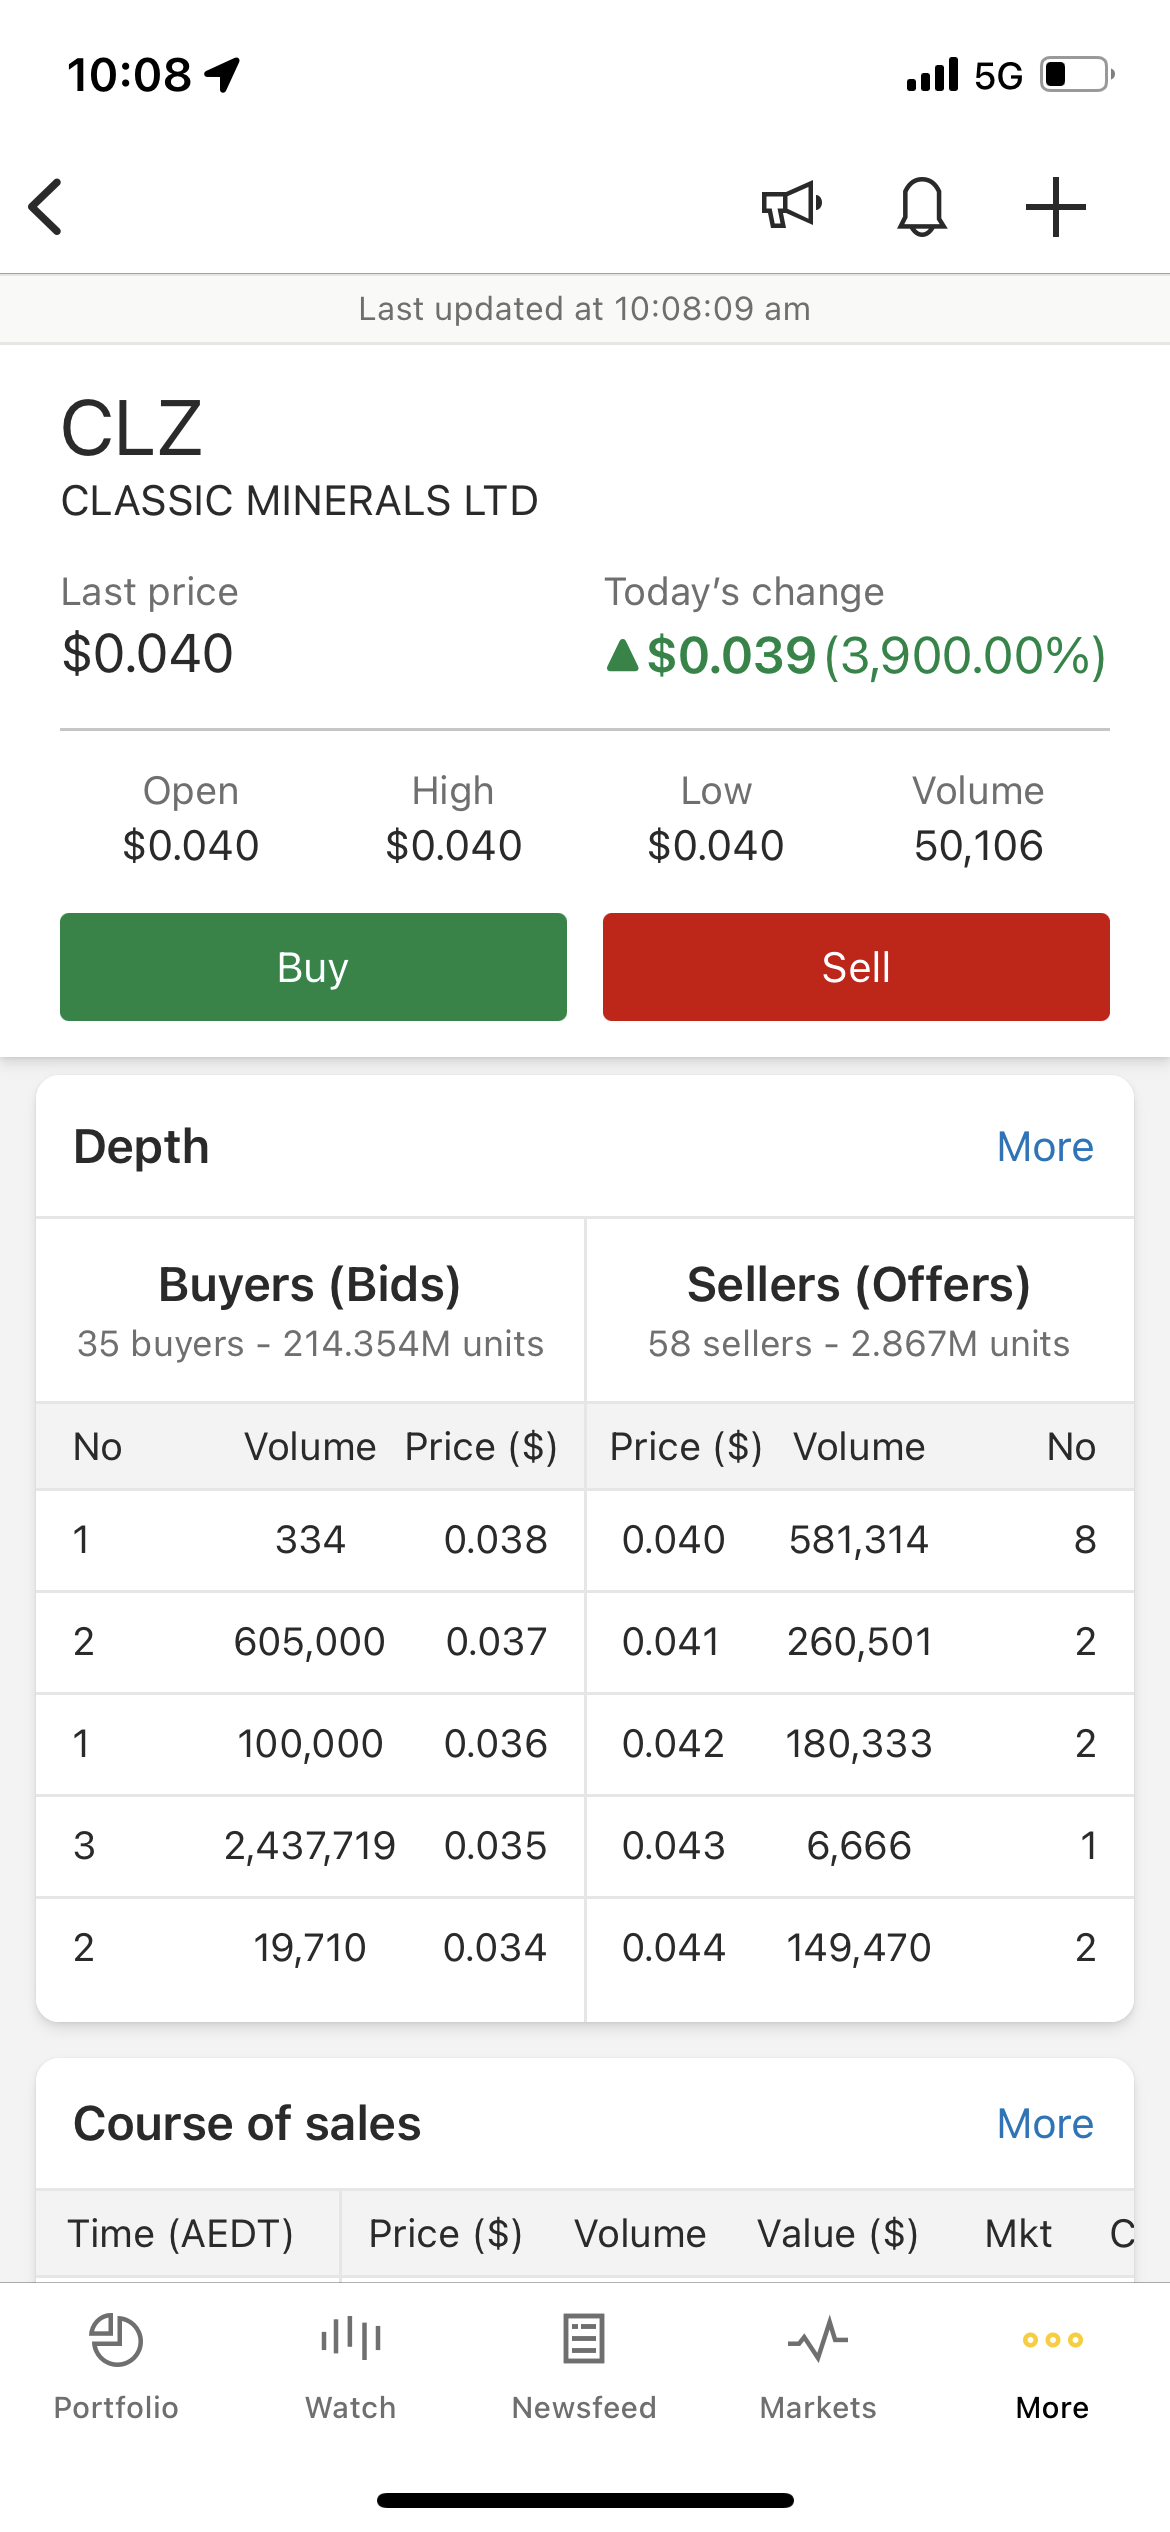Select offer volume 581,314
The height and width of the screenshot is (2532, 1170).
coord(858,1540)
